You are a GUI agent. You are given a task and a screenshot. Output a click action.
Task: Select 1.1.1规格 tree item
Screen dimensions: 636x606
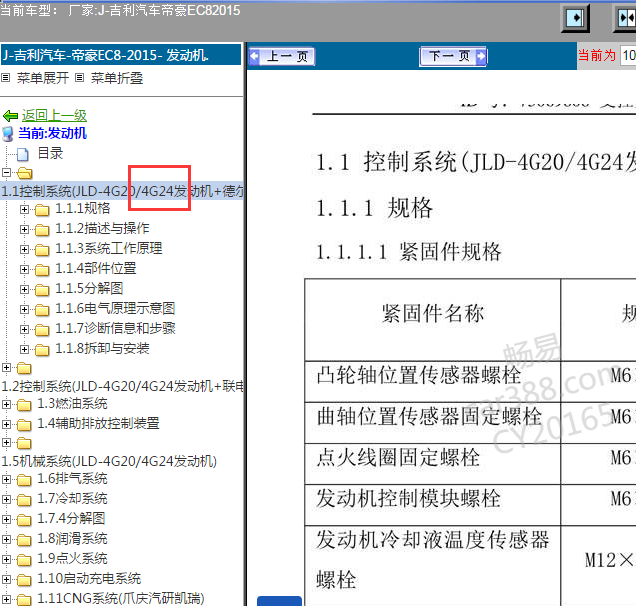click(x=83, y=208)
